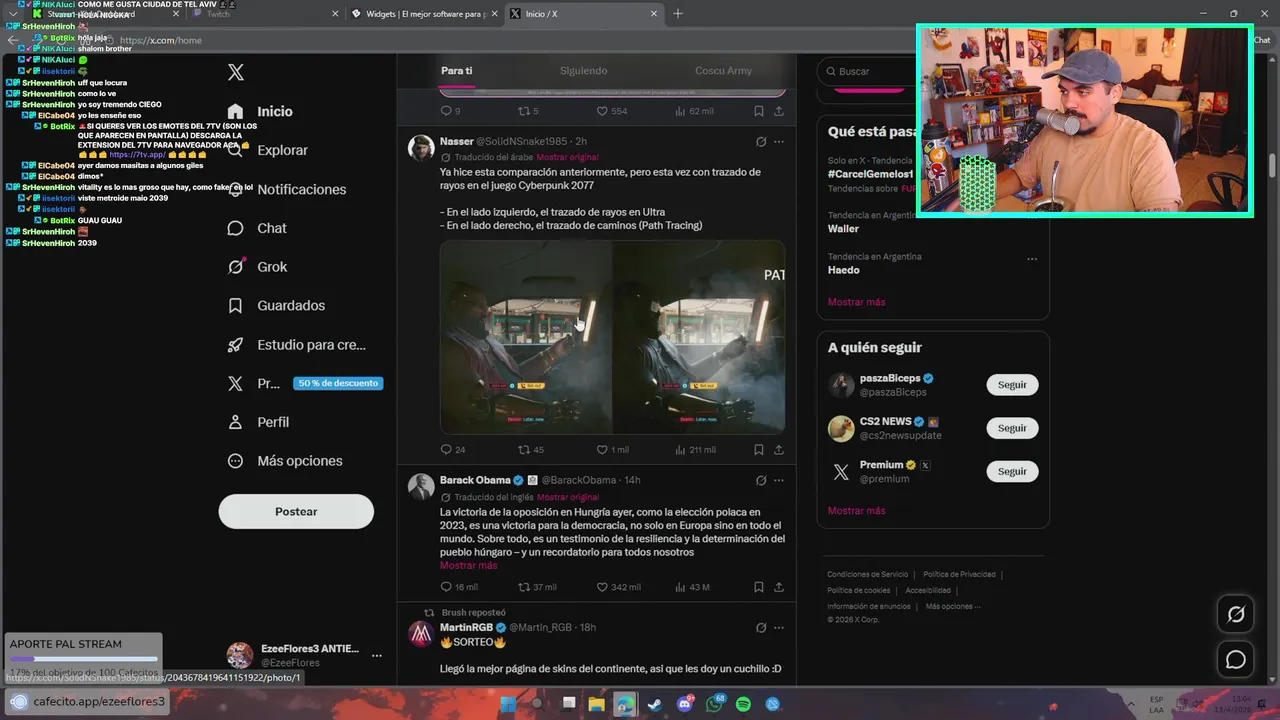Screen dimensions: 1280x720
Task: Like Barack Obama's tweet with 342 mil likes
Action: [x=618, y=587]
